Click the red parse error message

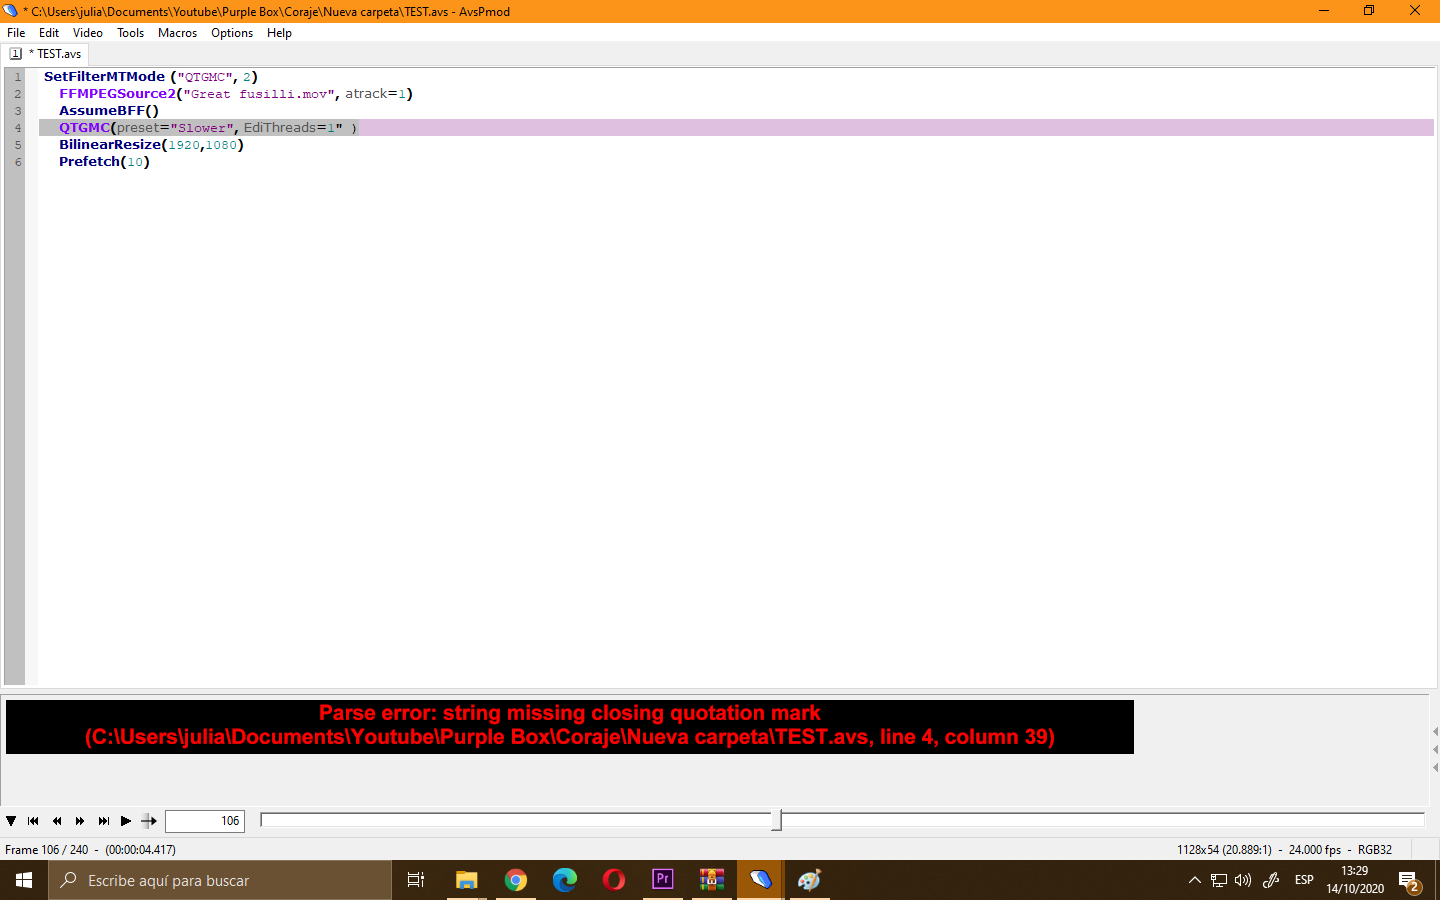[x=570, y=726]
